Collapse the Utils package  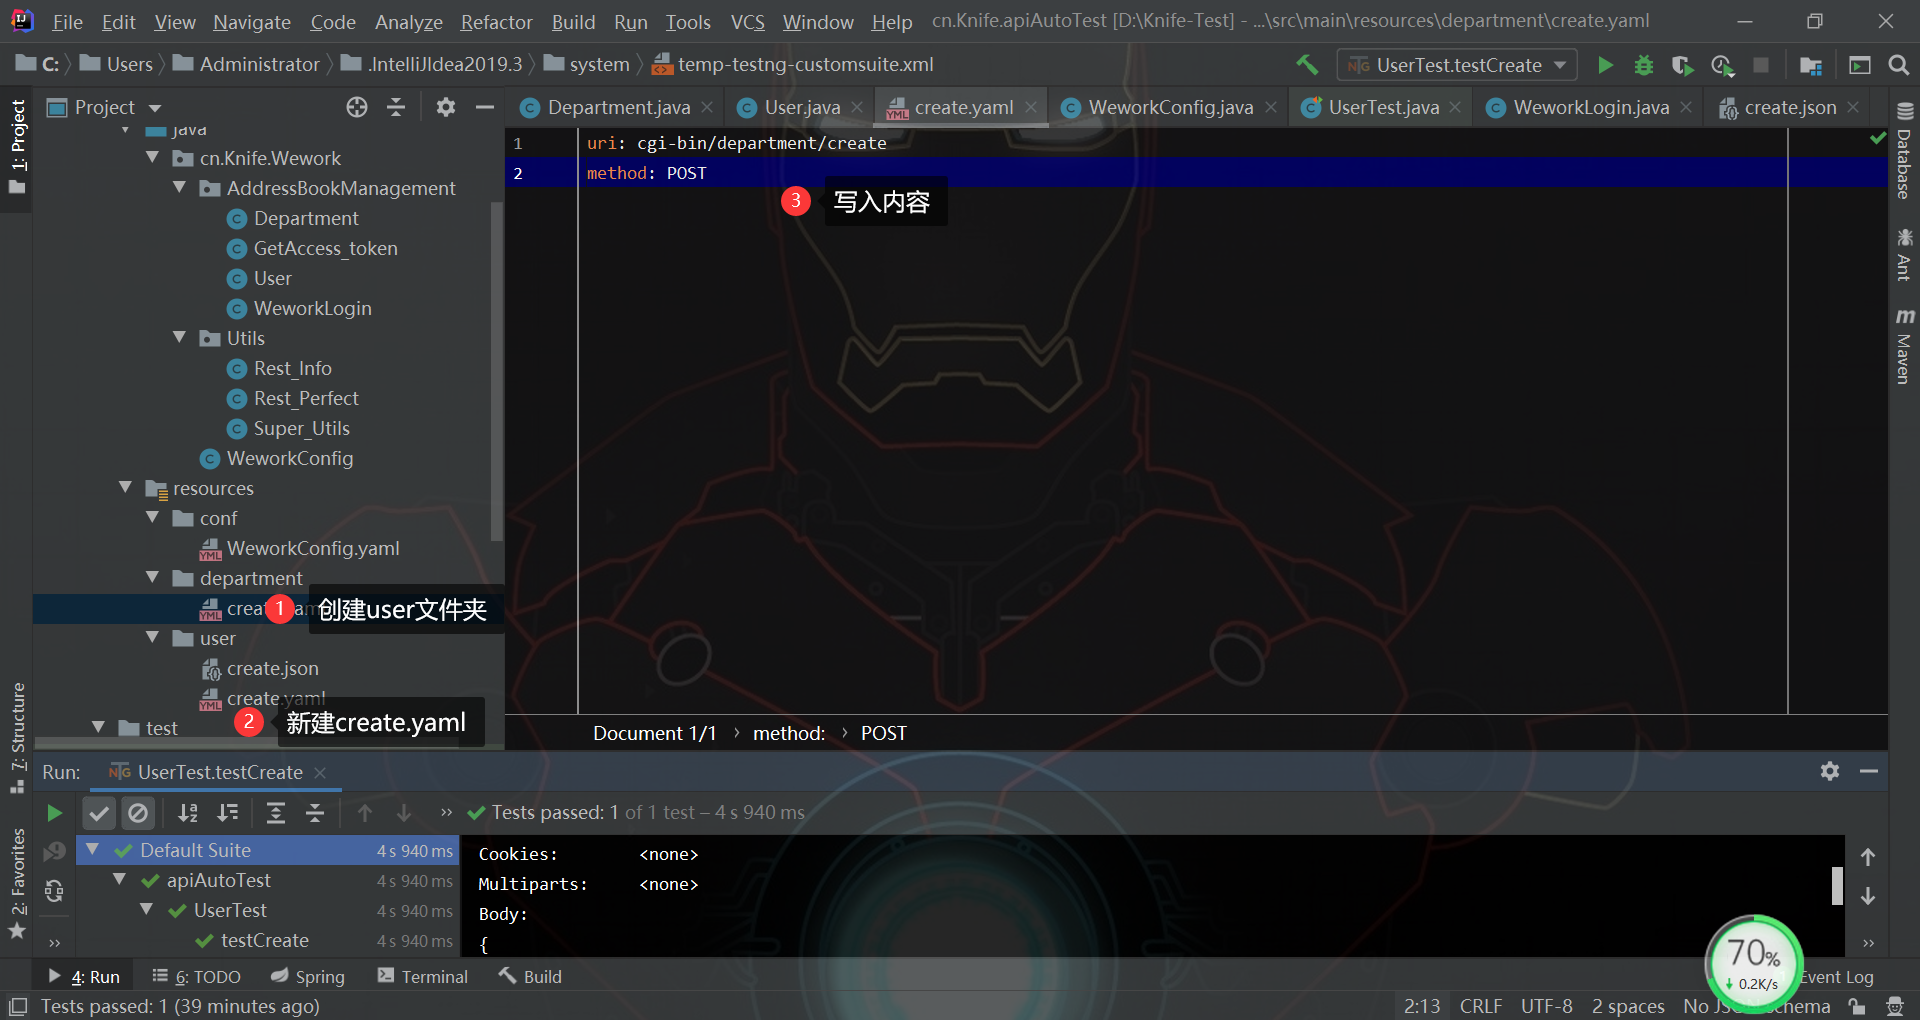(179, 337)
